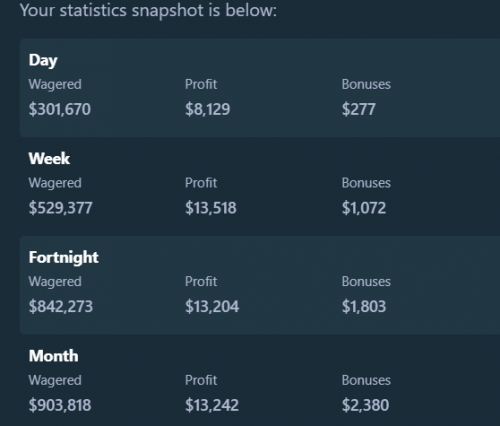Image resolution: width=500 pixels, height=426 pixels.
Task: Click the Wagered label under Week
Action: [x=55, y=183]
